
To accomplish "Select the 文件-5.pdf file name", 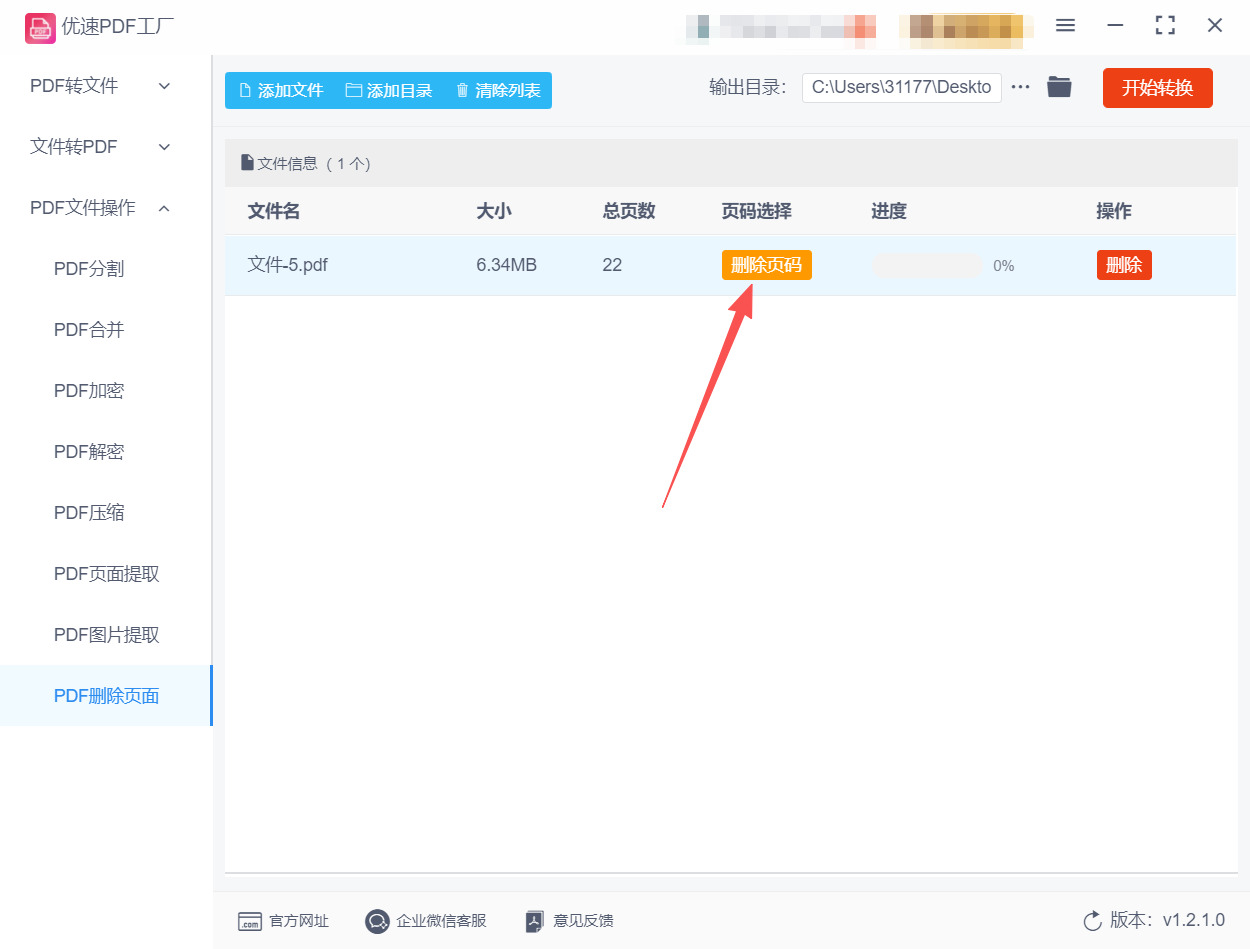I will point(288,265).
